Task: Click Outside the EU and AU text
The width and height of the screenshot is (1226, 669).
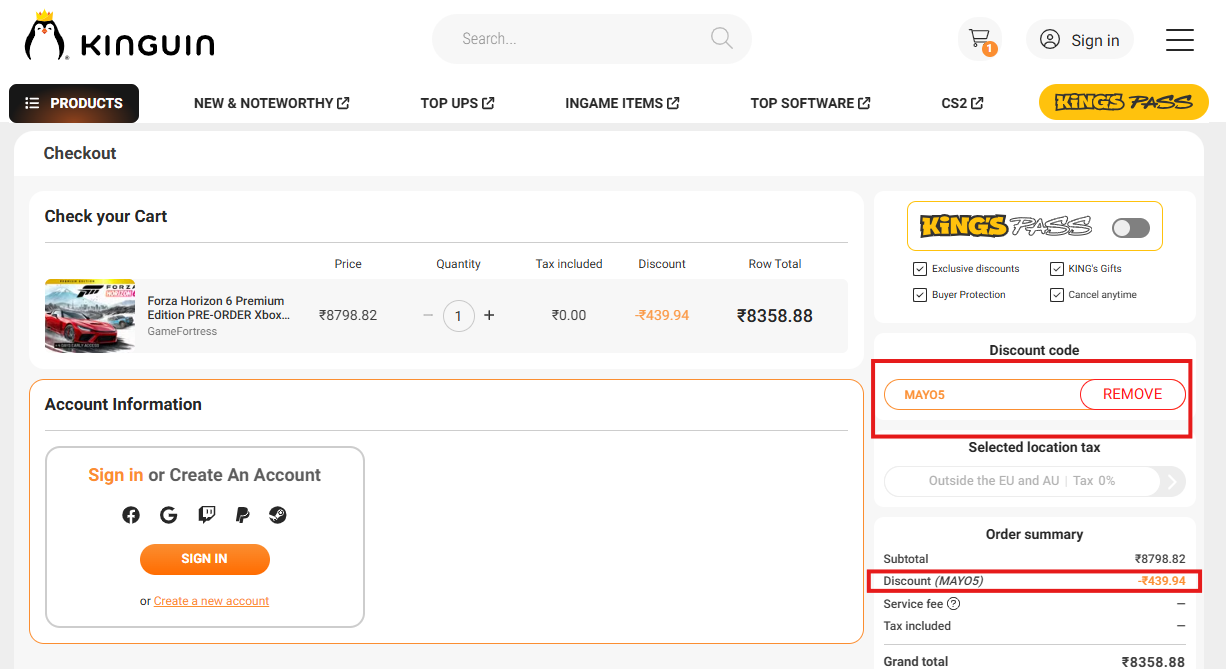Action: click(x=994, y=481)
